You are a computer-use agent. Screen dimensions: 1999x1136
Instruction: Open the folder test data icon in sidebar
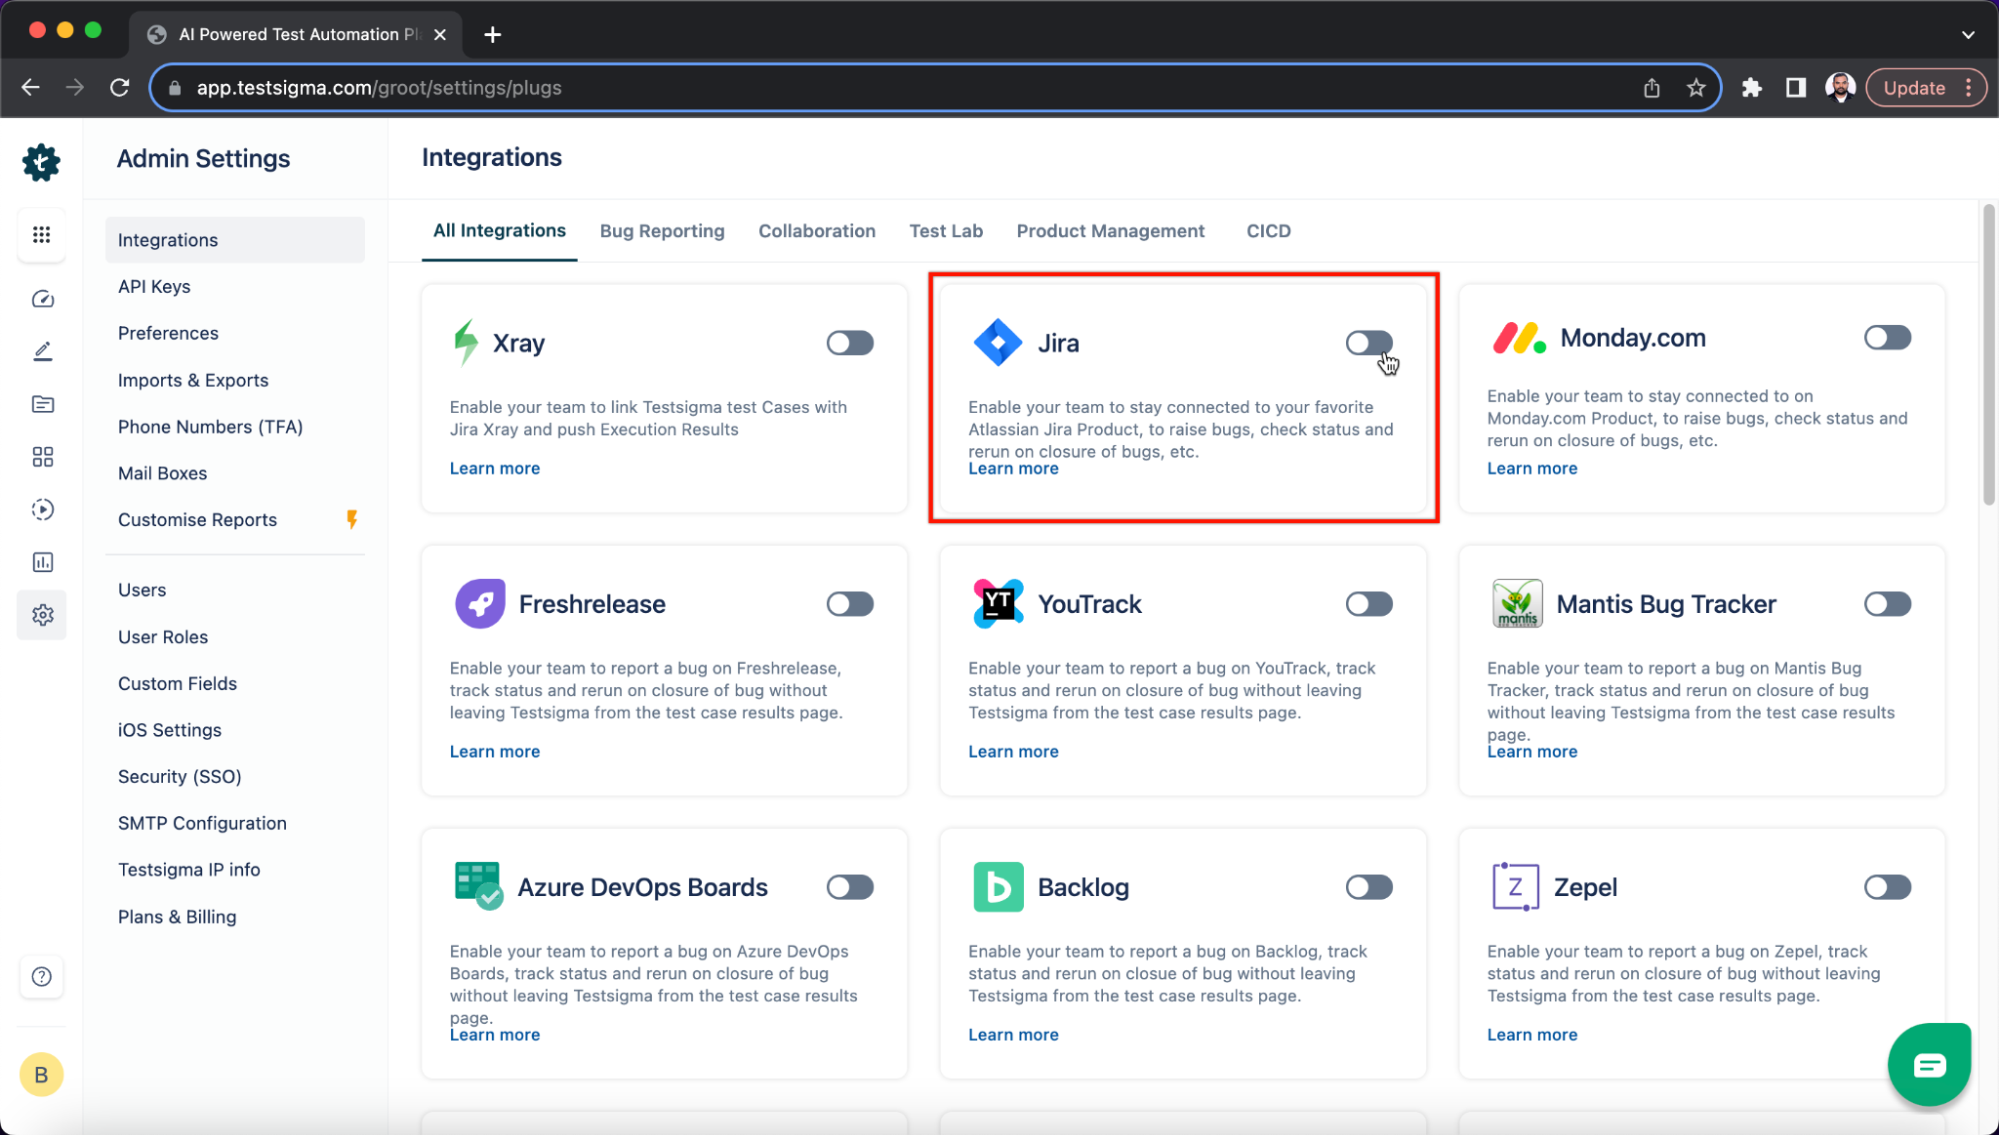tap(42, 404)
